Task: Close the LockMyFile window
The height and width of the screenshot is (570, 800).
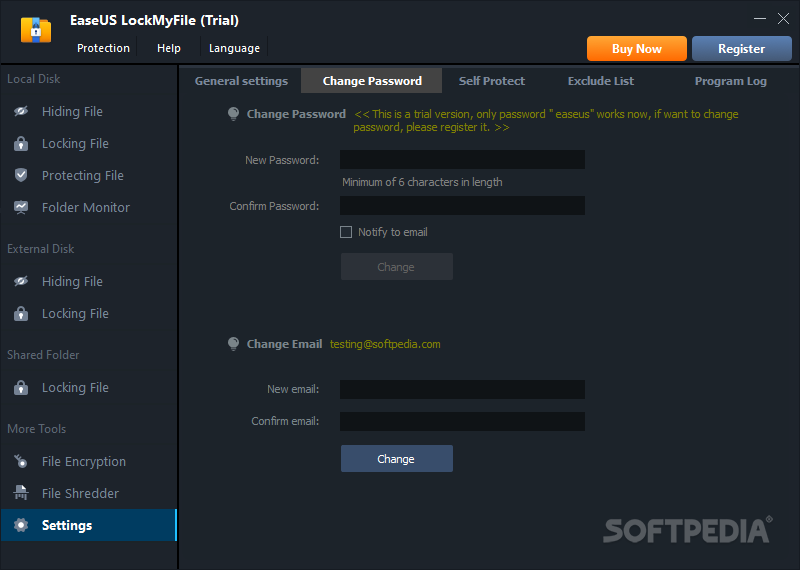Action: pos(783,19)
